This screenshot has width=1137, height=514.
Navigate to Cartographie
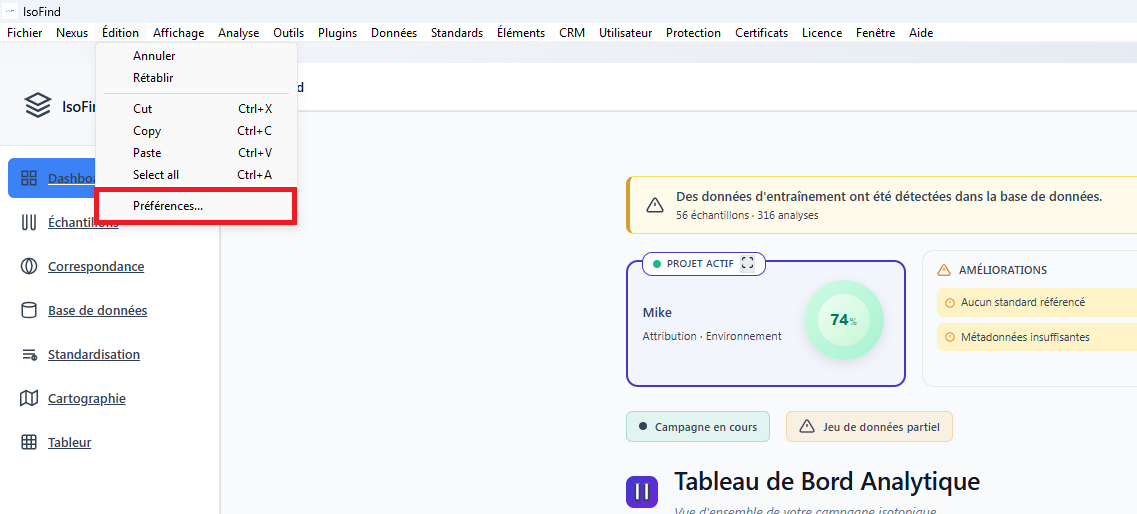coord(86,398)
